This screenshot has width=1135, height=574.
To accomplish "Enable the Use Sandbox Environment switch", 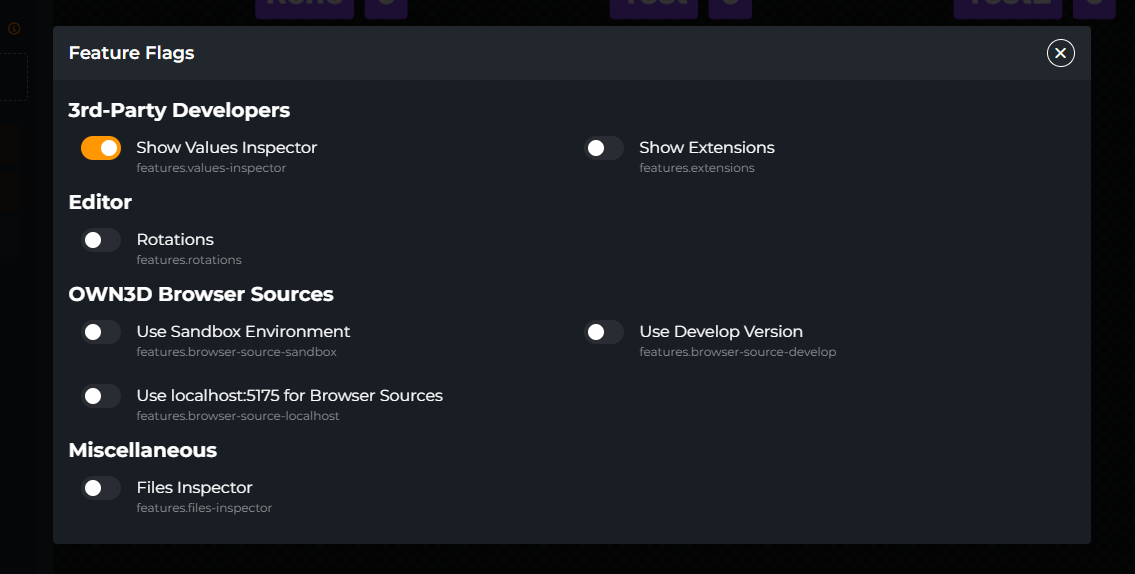I will 101,332.
